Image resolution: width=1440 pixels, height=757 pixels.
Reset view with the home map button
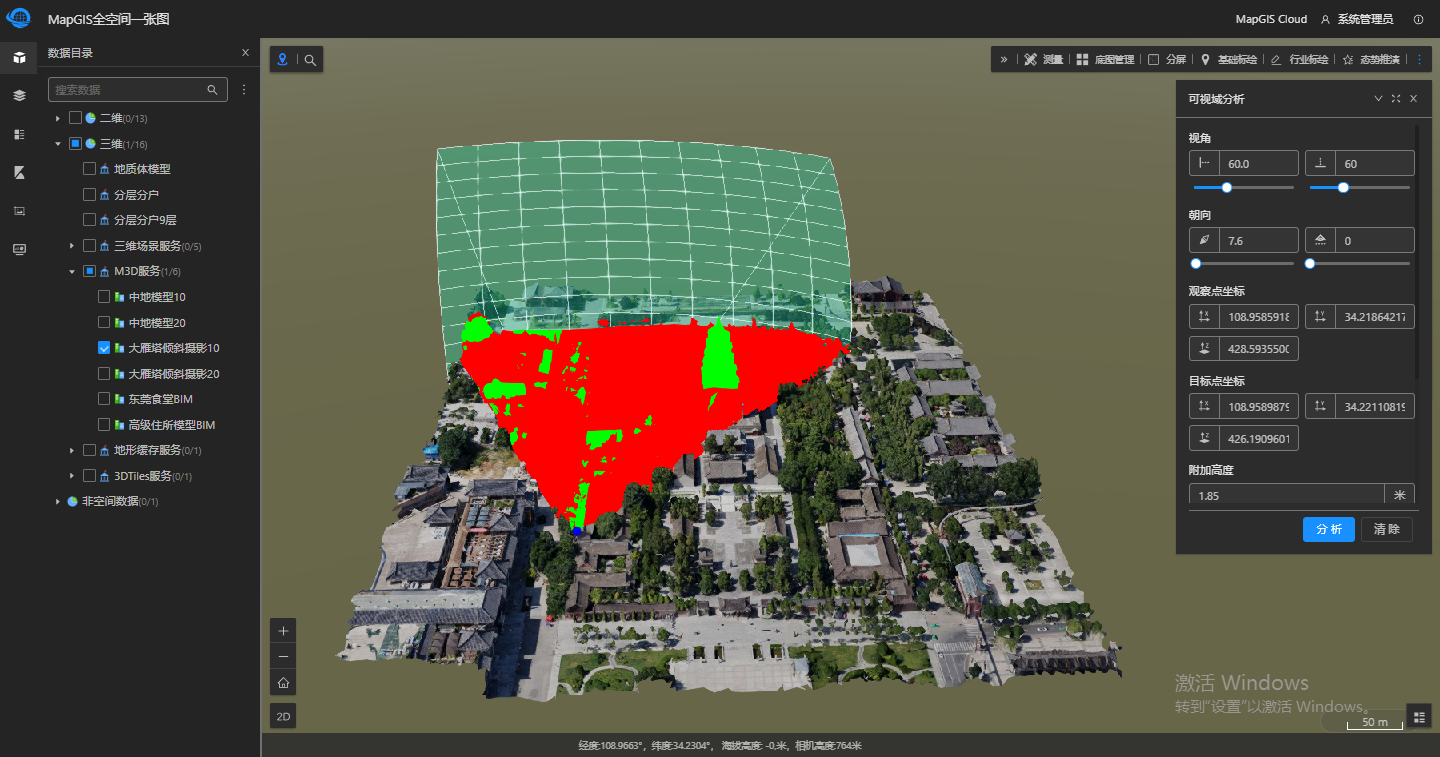click(x=283, y=683)
